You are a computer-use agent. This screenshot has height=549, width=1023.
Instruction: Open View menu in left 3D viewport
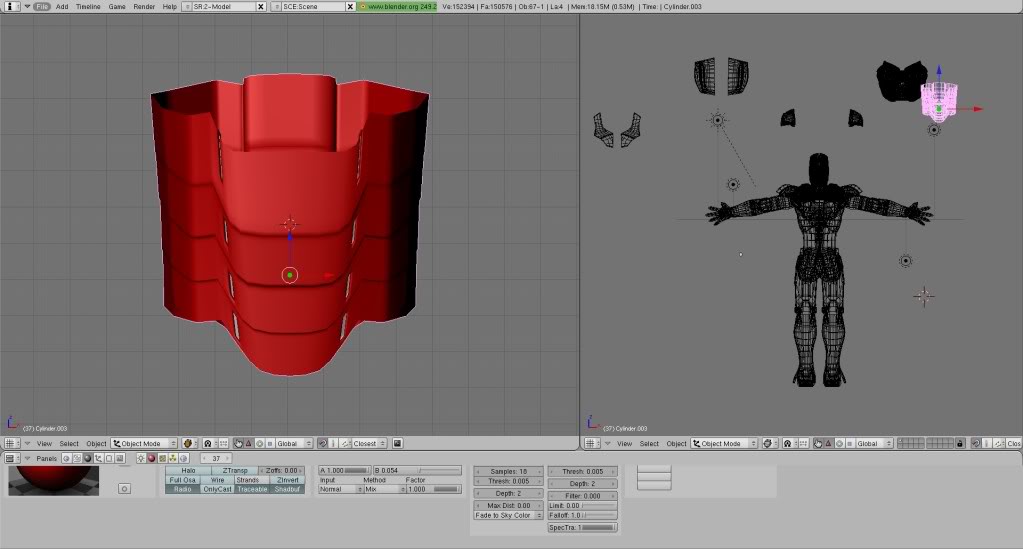point(44,443)
